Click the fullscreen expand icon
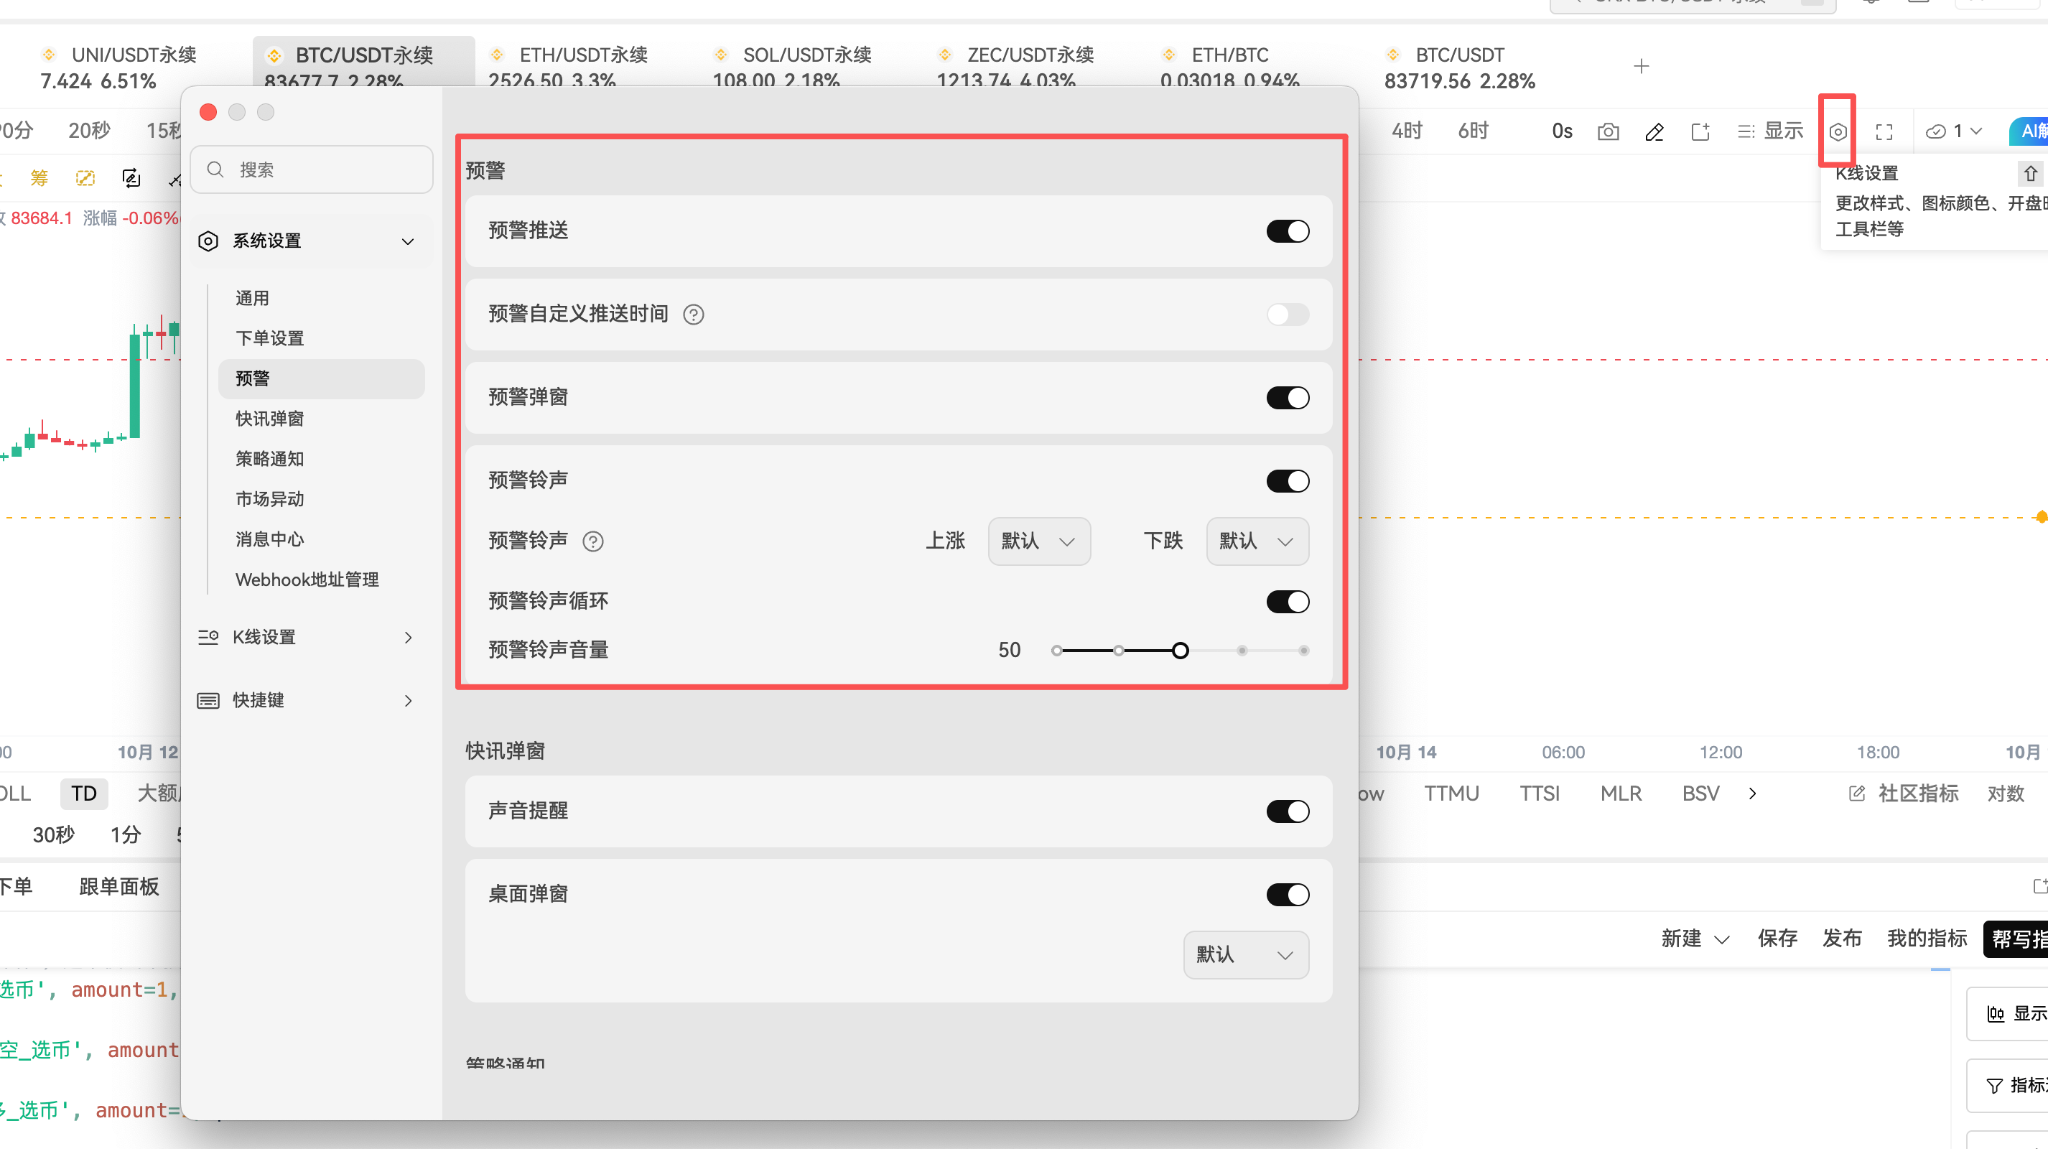The height and width of the screenshot is (1149, 2048). pos(1884,132)
